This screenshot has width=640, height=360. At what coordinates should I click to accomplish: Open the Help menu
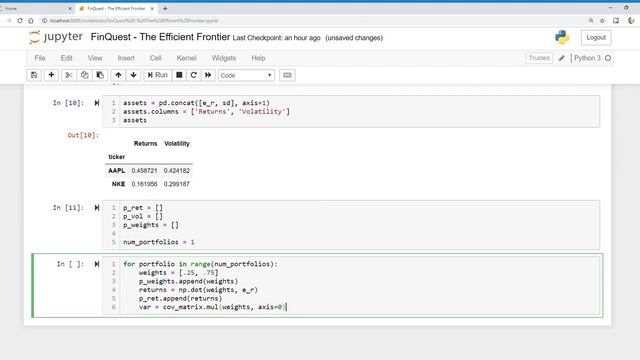click(x=258, y=58)
